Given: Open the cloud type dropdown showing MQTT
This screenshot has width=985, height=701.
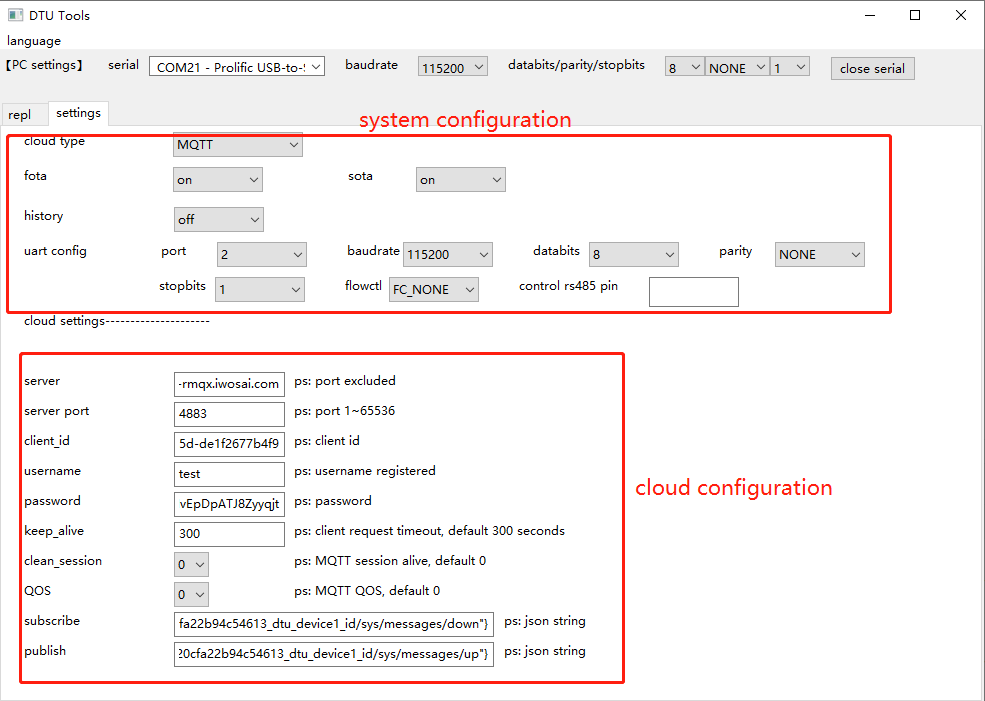Looking at the screenshot, I should click(x=237, y=144).
